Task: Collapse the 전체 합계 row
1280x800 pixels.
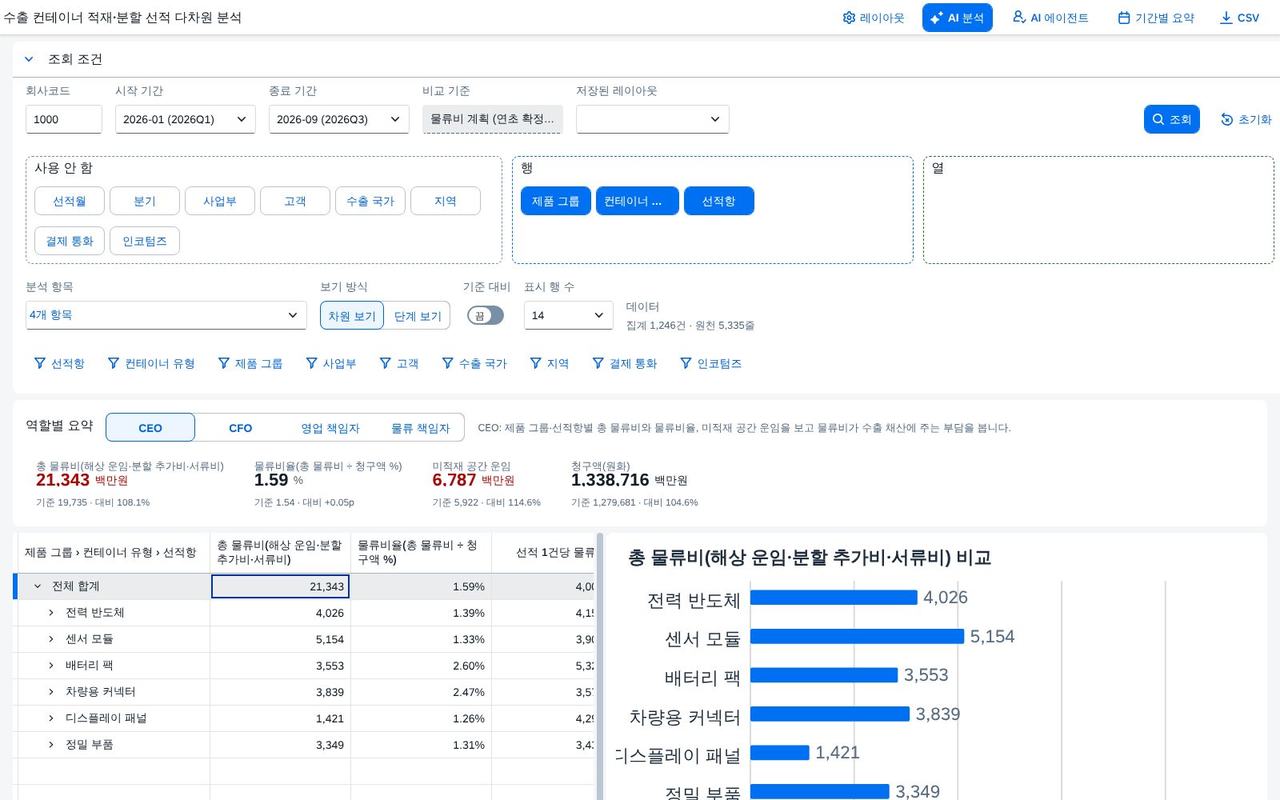Action: pos(38,586)
